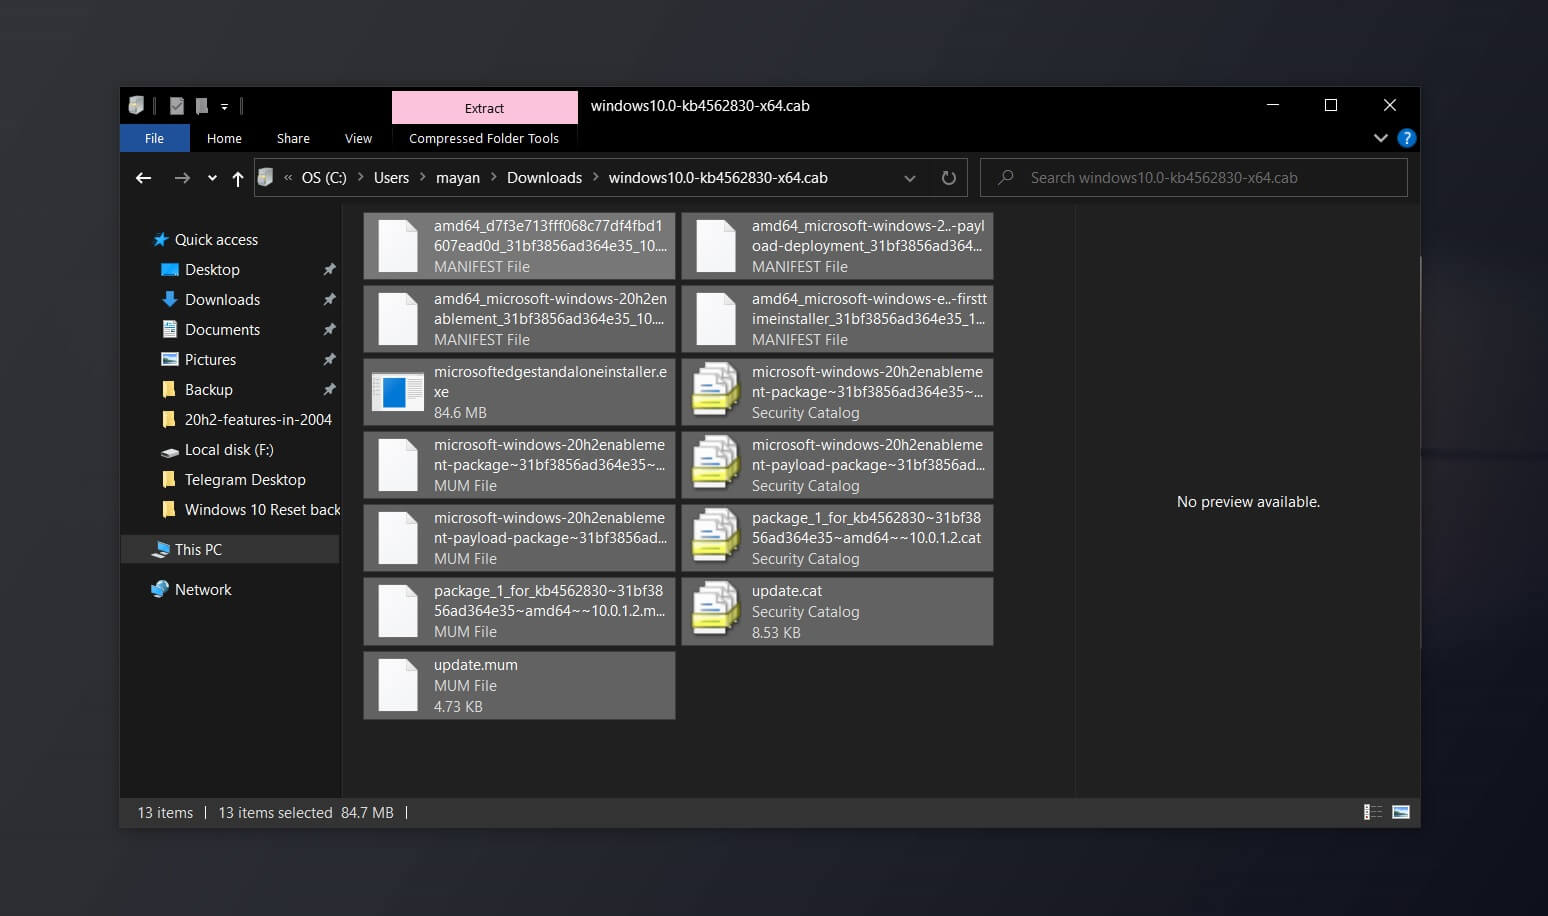Screen dimensions: 1548x916
Task: Click the Back navigation arrow
Action: point(143,178)
